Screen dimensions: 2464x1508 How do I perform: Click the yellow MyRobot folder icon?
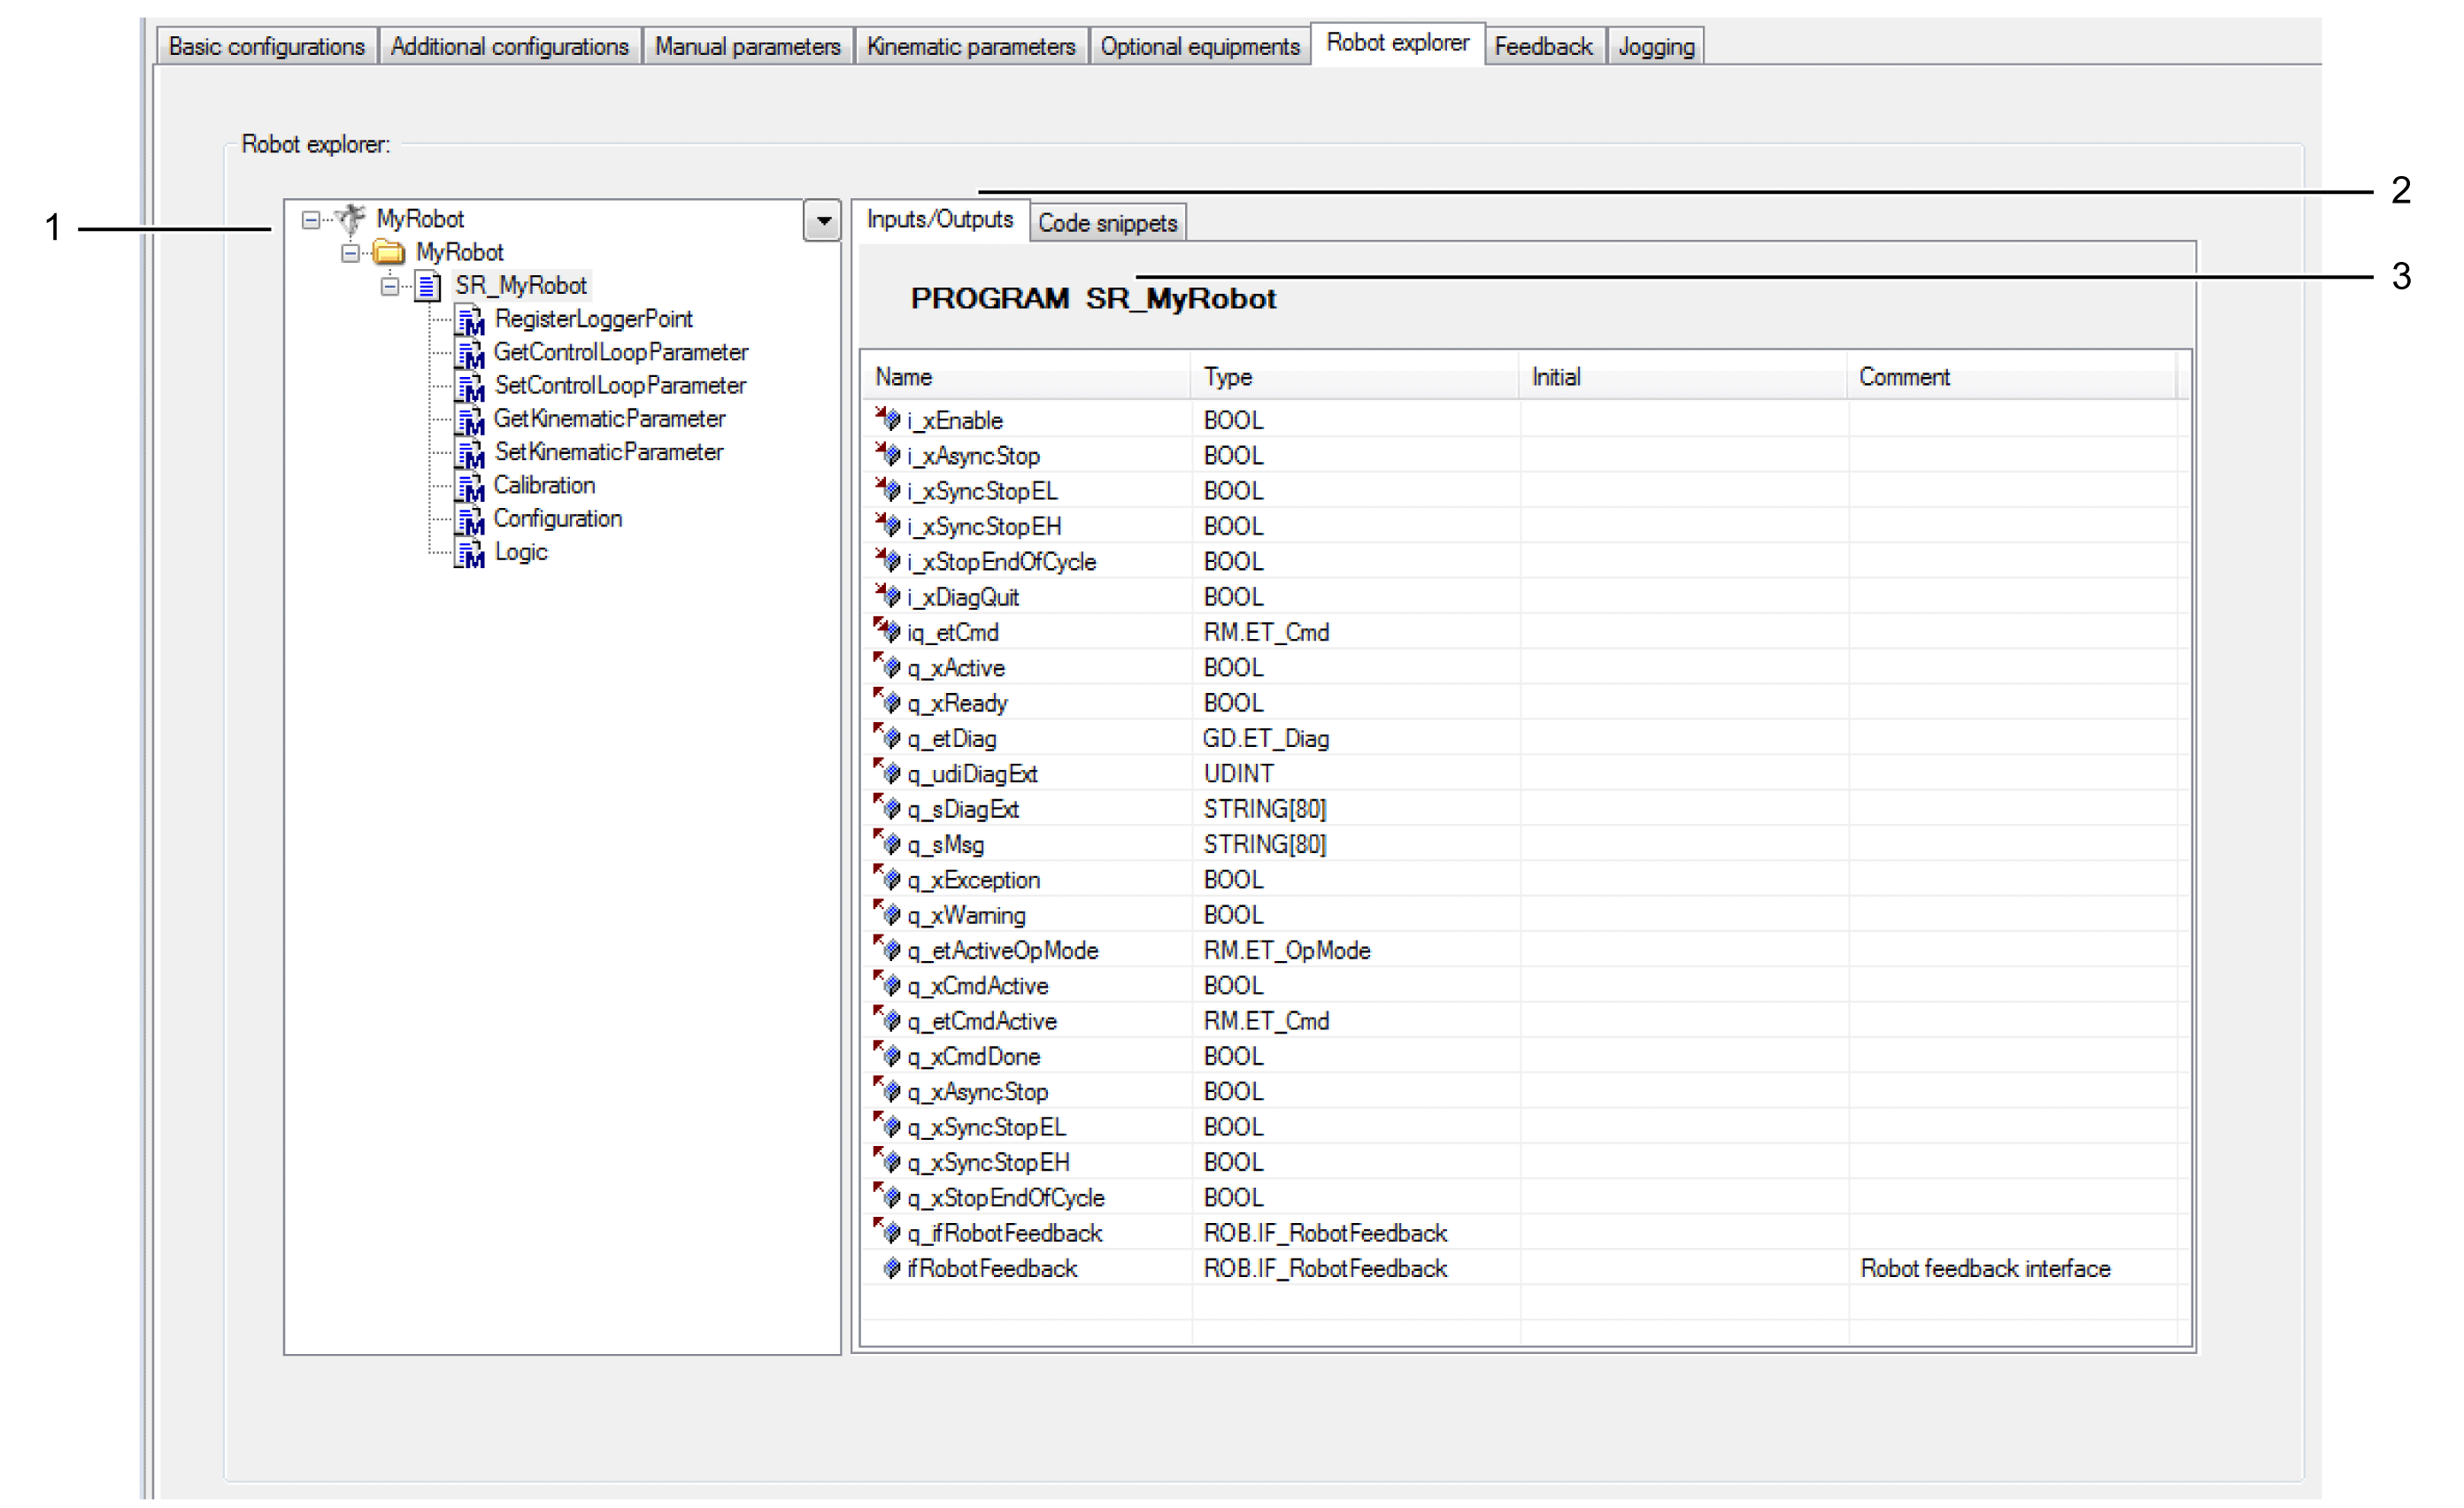[x=389, y=252]
